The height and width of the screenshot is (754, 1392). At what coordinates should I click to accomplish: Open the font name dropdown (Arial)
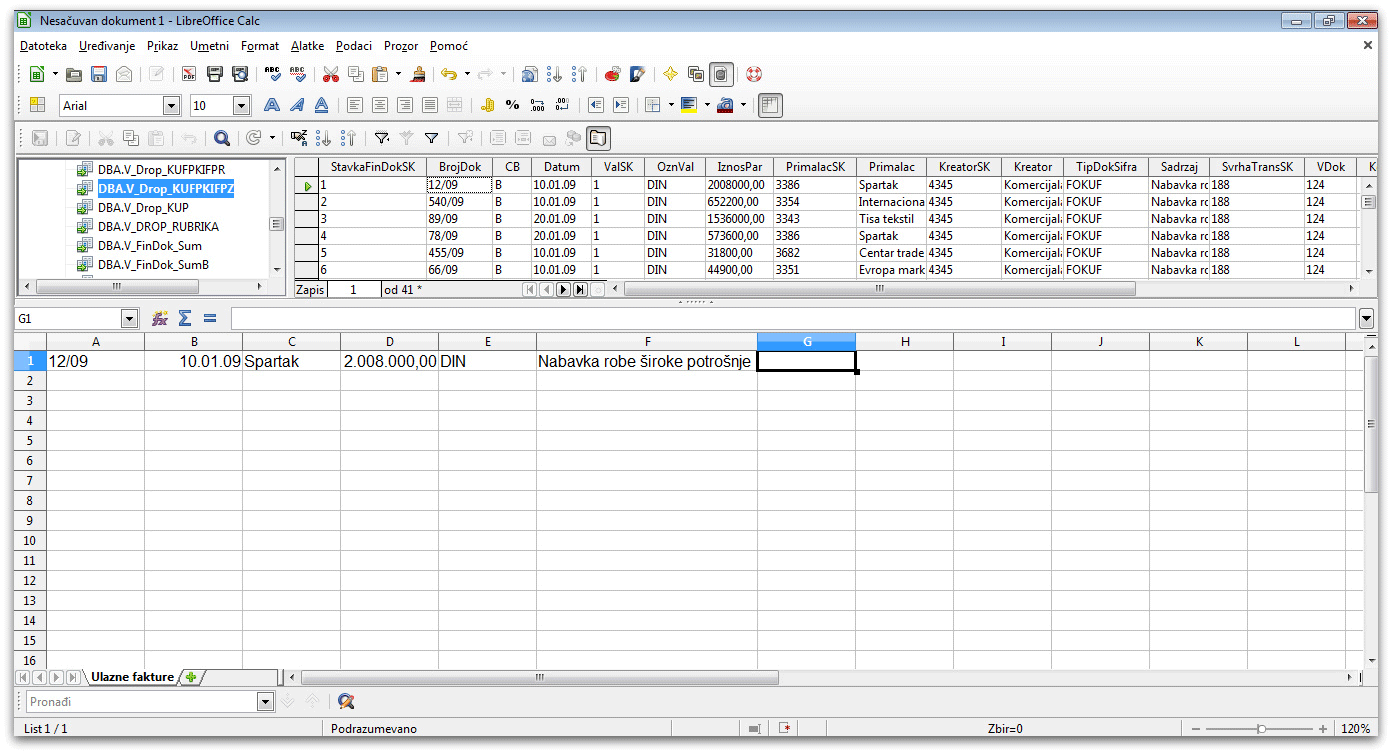point(171,105)
